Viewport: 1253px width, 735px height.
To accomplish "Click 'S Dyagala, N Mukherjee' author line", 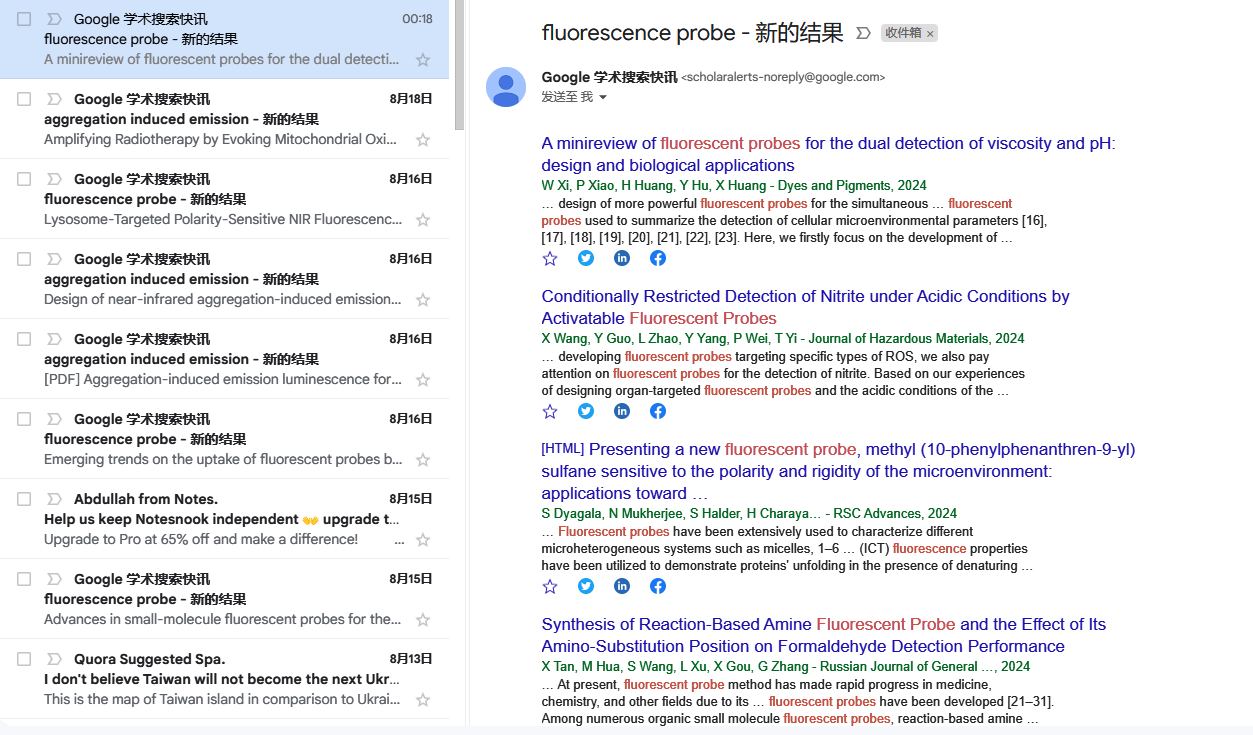I will tap(749, 513).
